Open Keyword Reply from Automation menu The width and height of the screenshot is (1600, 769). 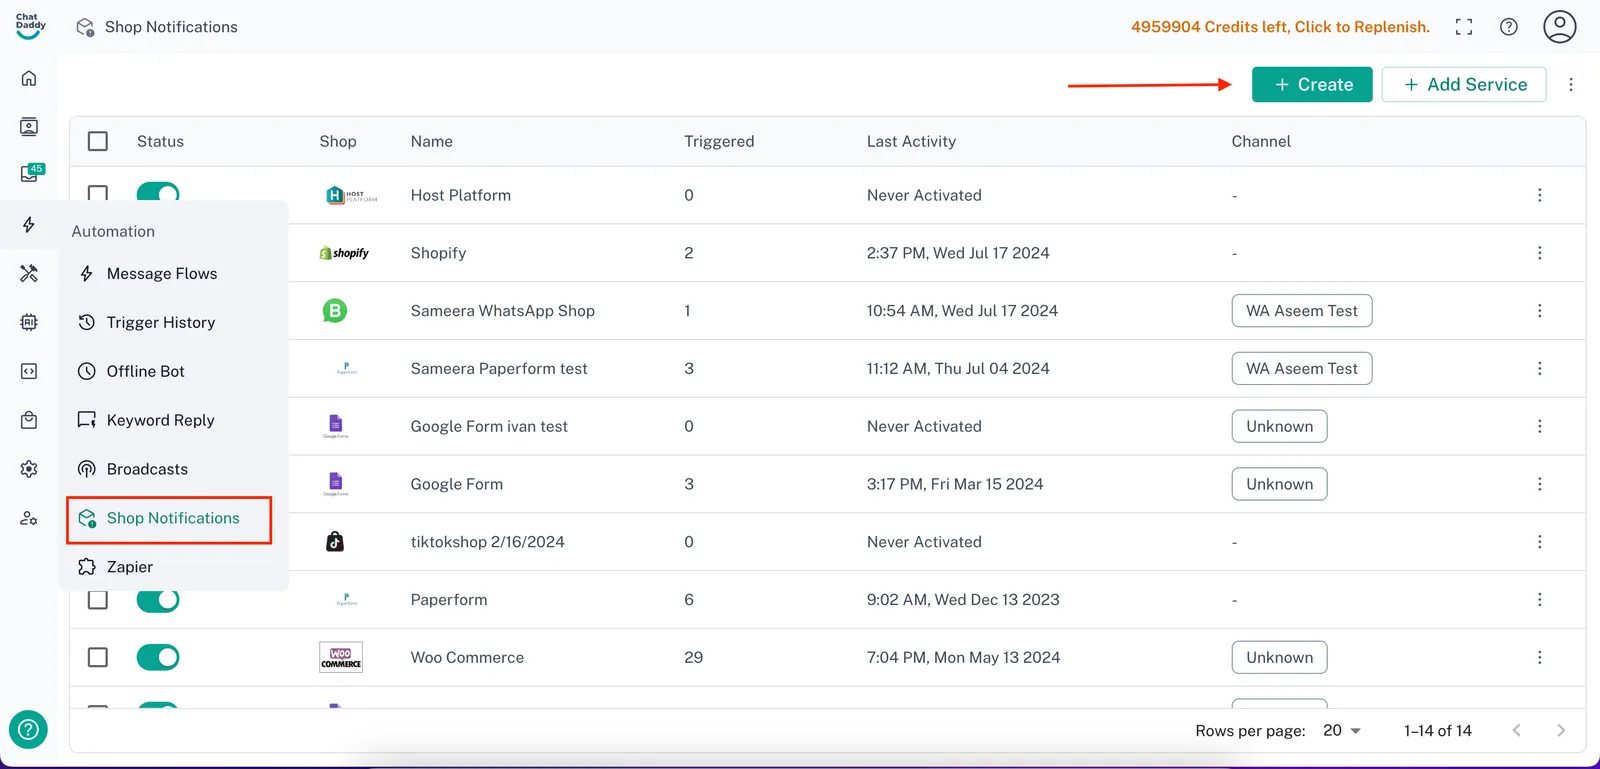click(160, 420)
